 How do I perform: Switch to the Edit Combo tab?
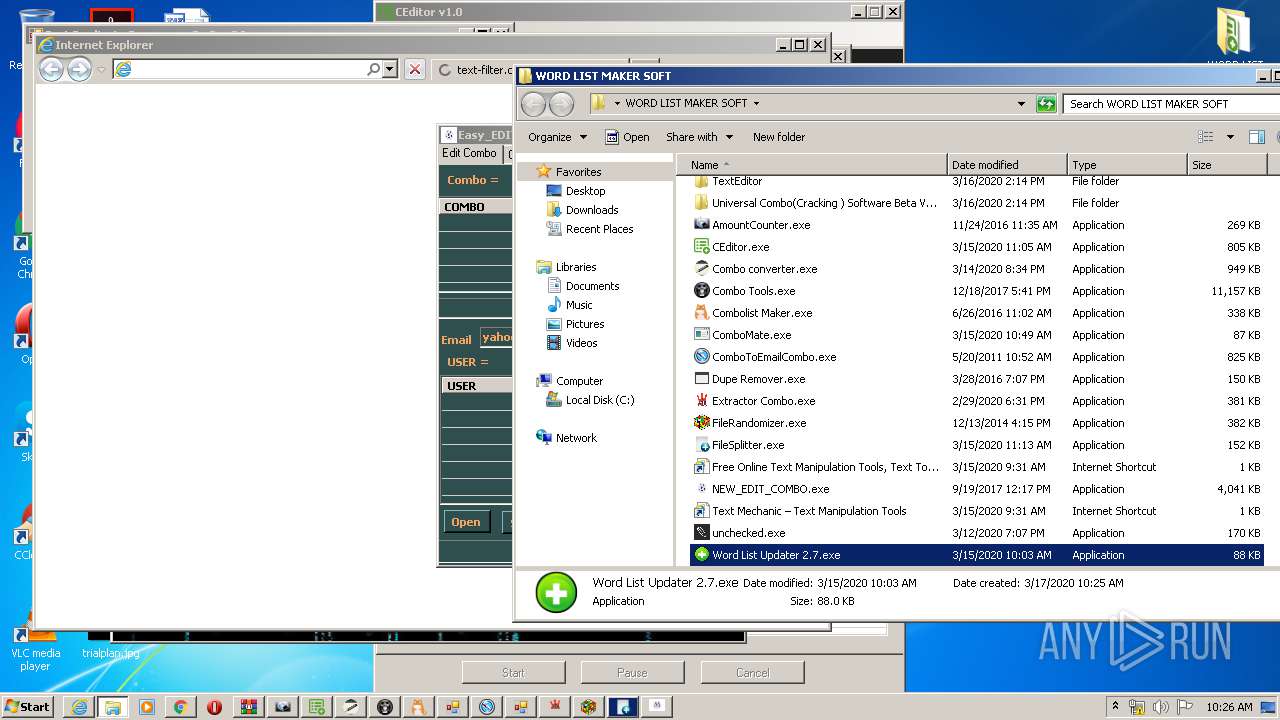[469, 153]
